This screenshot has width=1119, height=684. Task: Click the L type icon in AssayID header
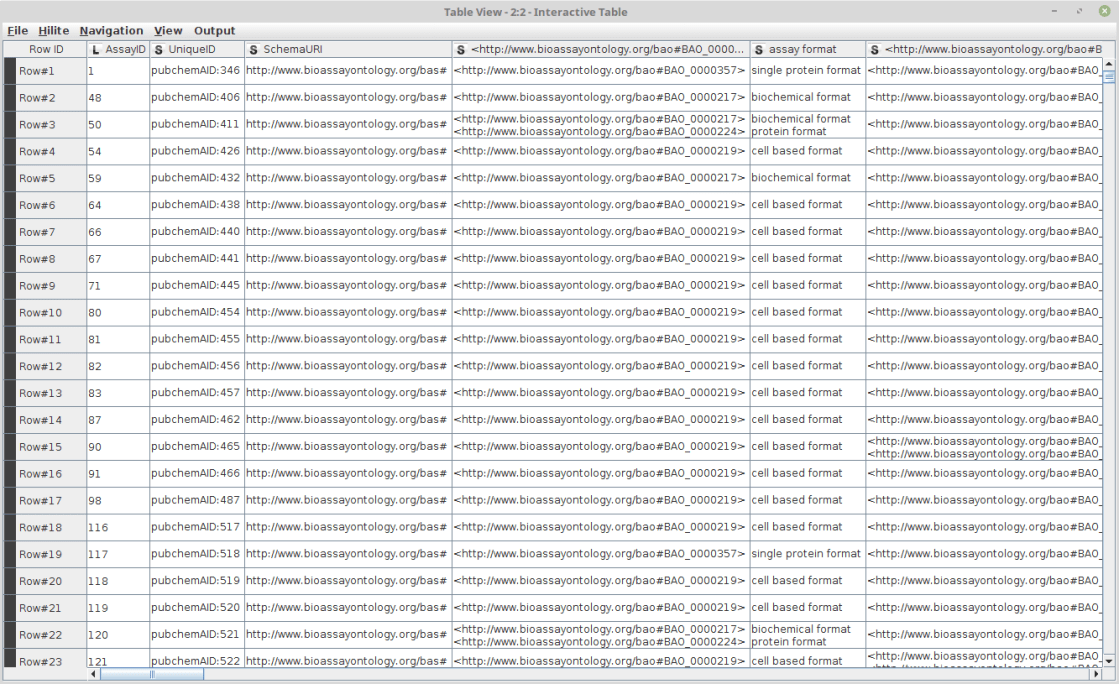coord(95,49)
